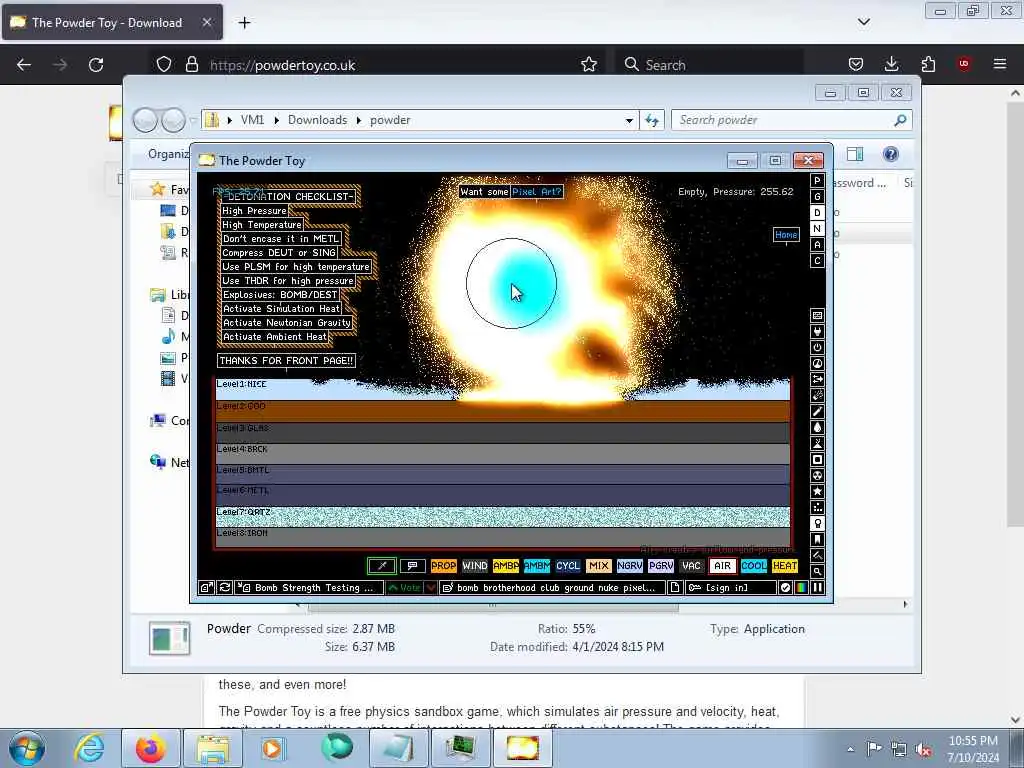
Task: Open the Radioactive category icon
Action: click(x=817, y=475)
